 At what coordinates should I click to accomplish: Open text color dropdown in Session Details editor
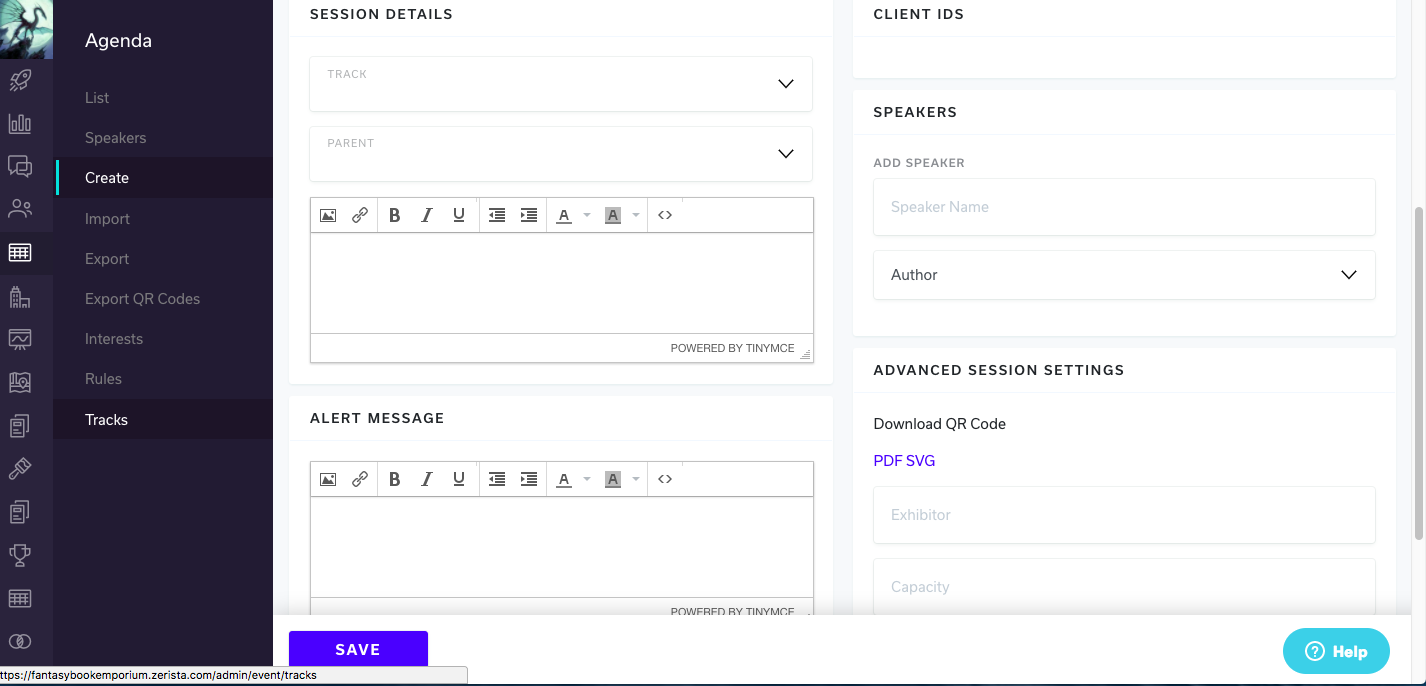pyautogui.click(x=587, y=215)
